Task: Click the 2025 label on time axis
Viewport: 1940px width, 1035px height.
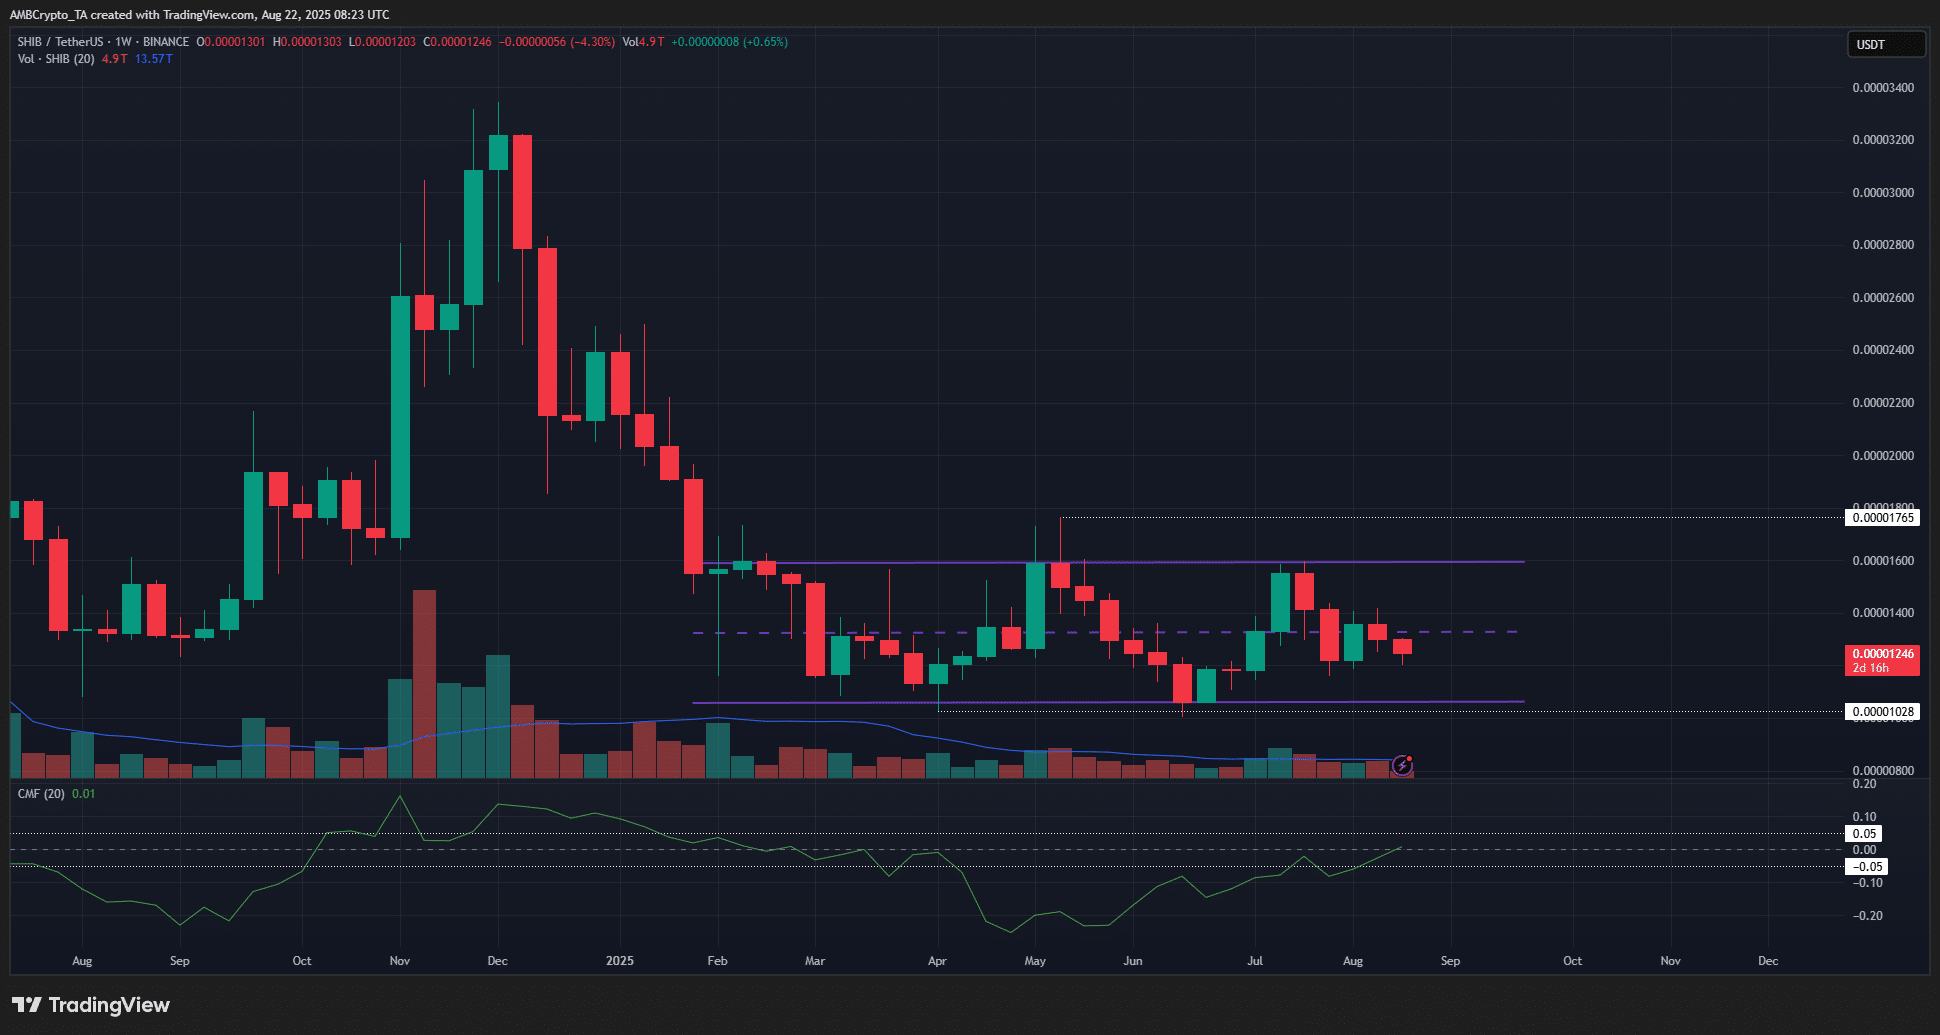Action: (620, 961)
